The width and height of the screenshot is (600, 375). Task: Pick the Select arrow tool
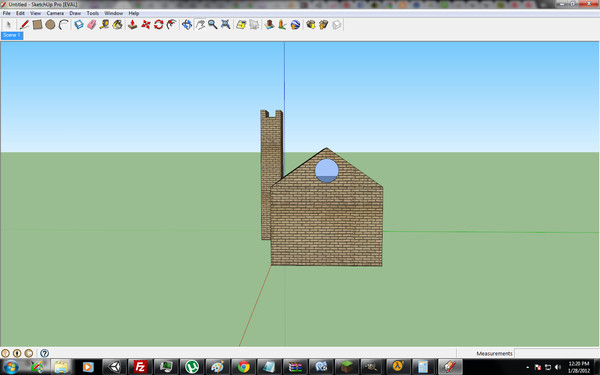(x=9, y=25)
